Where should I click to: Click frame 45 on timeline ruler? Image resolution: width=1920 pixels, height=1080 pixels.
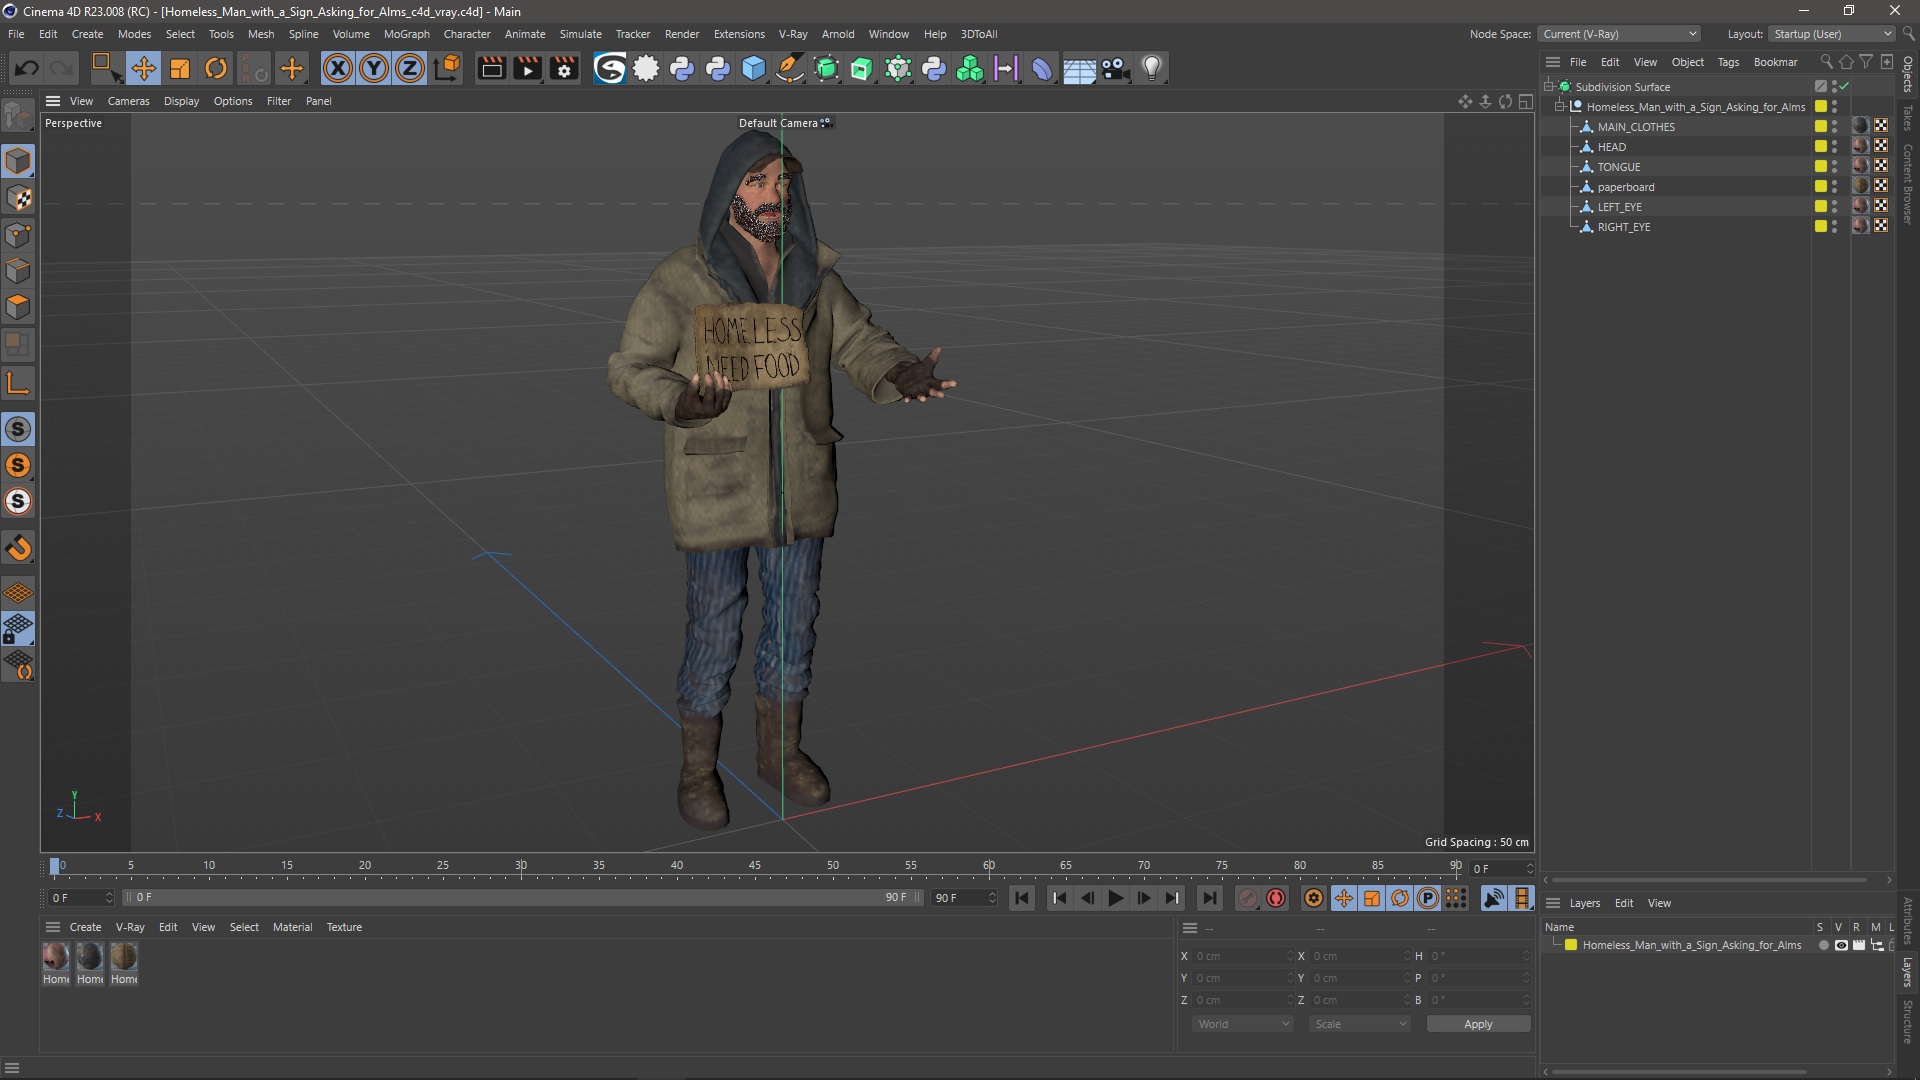(x=755, y=866)
